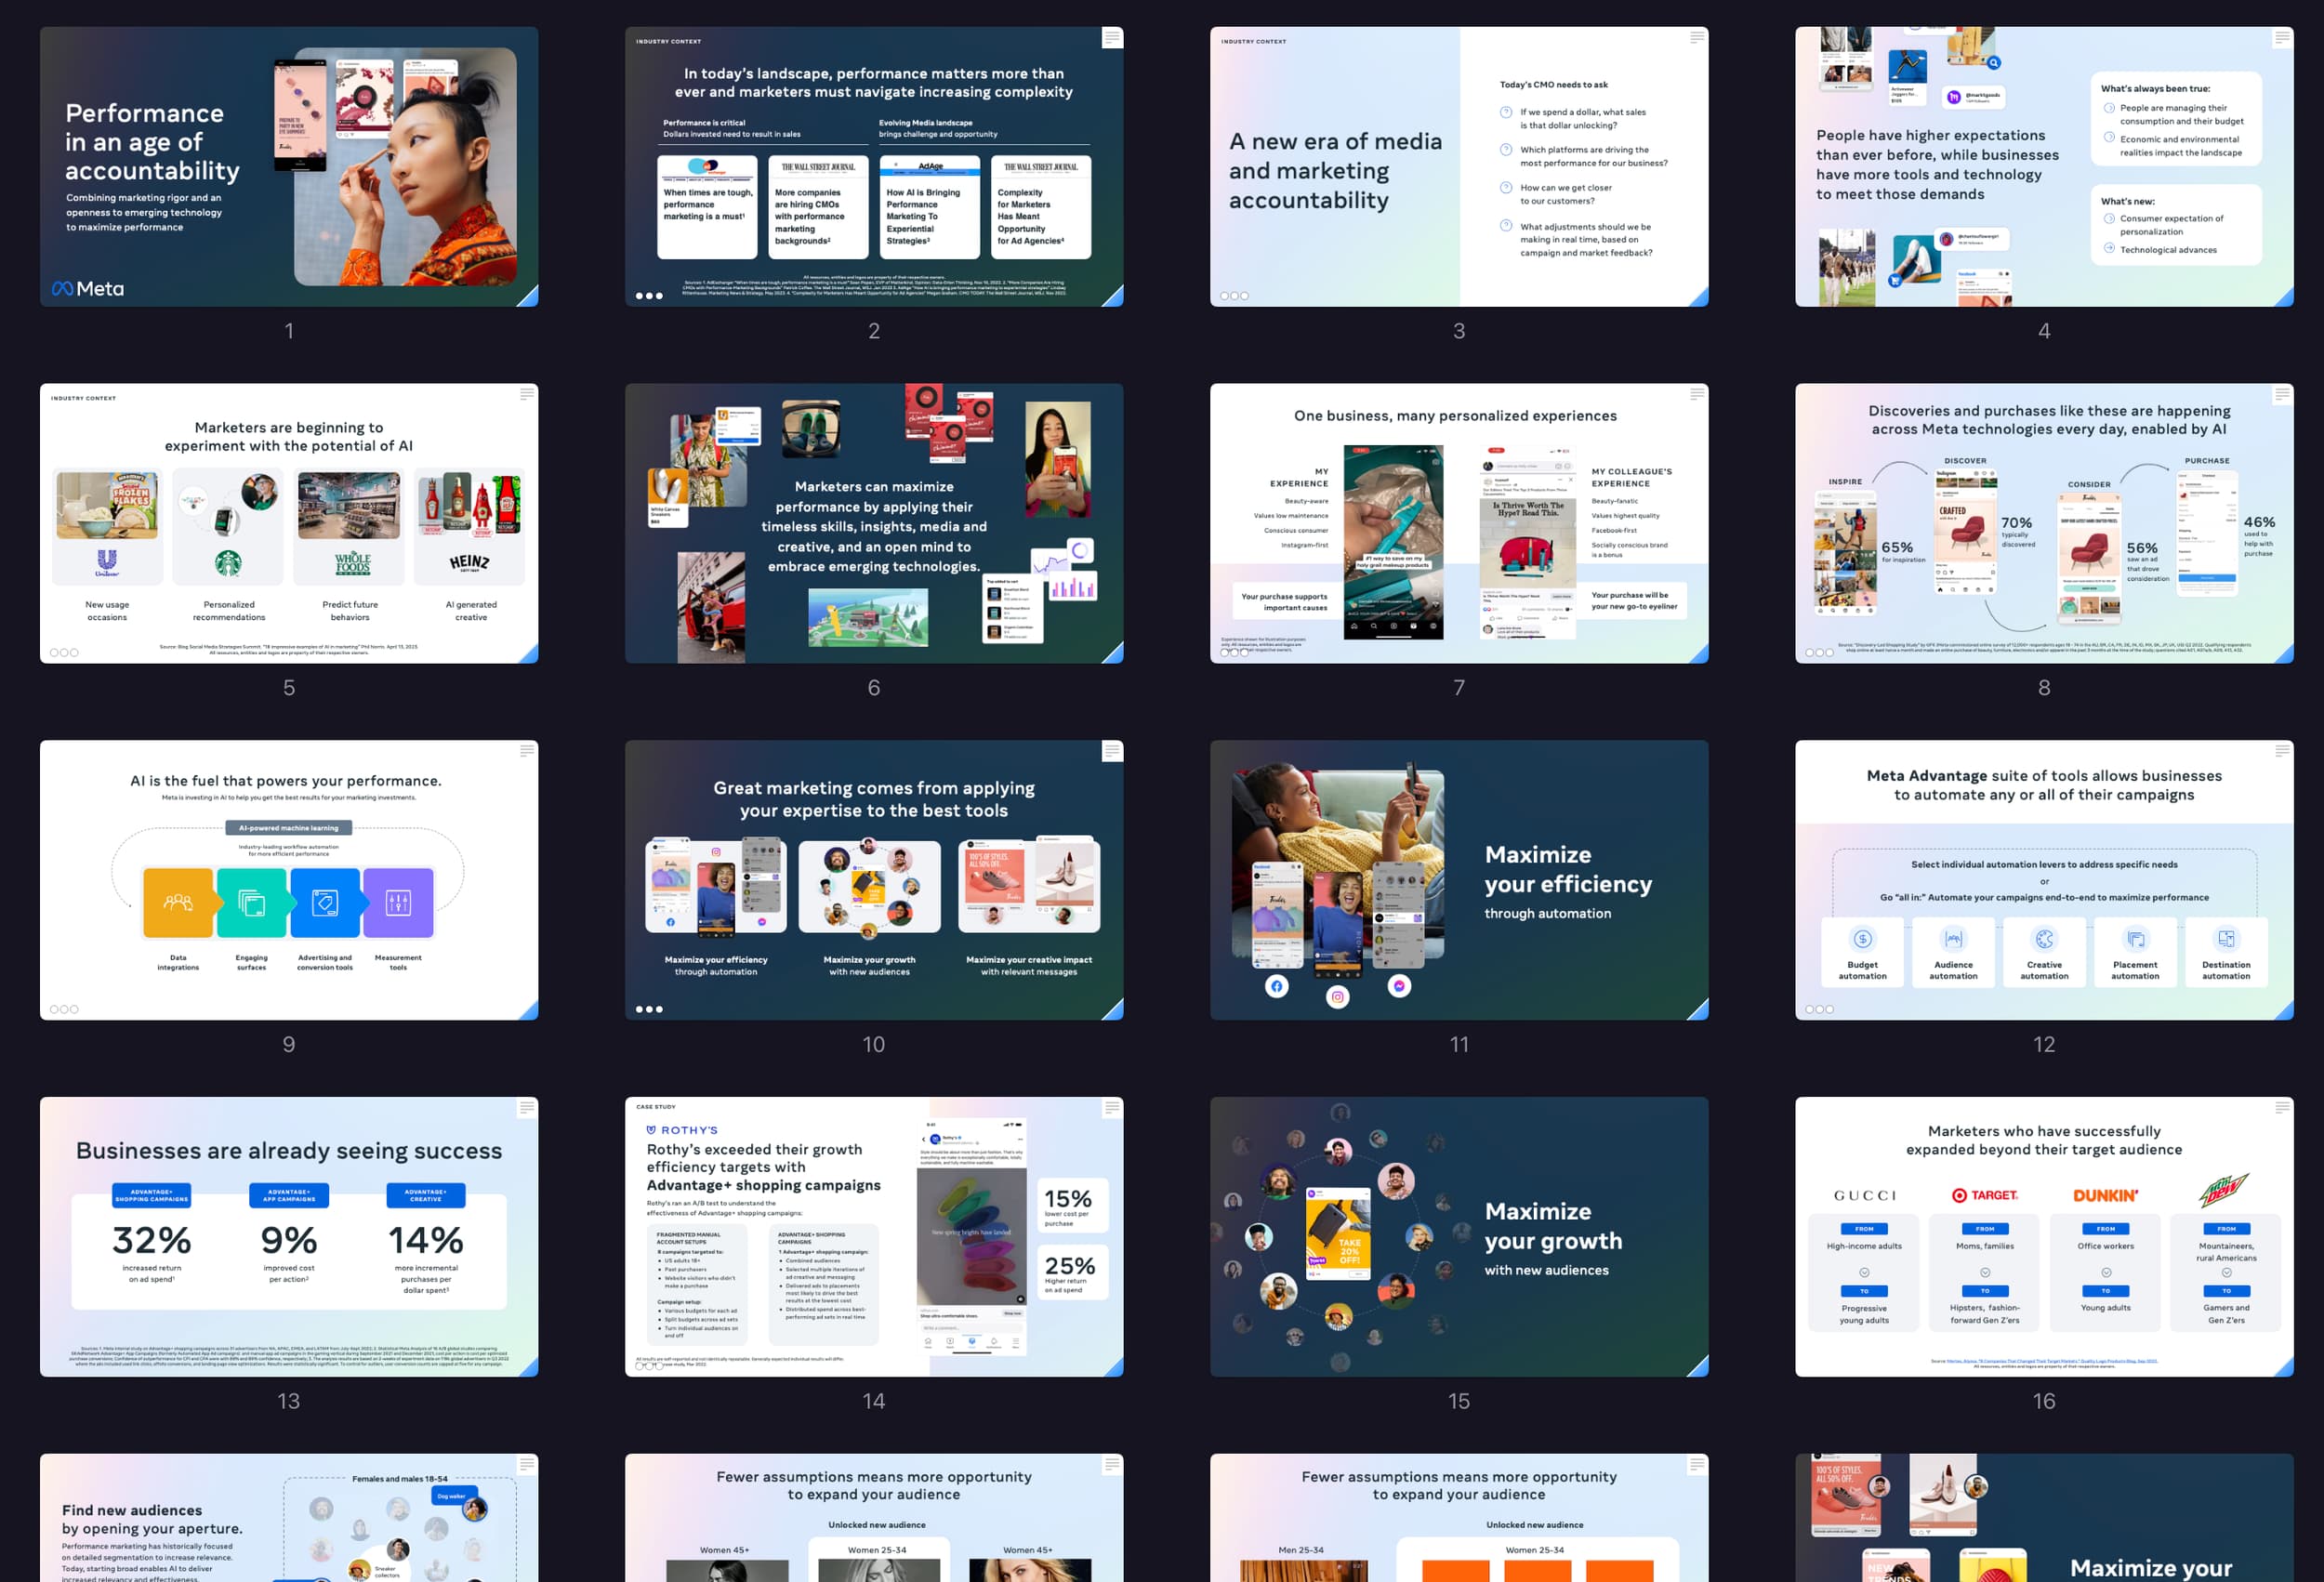The width and height of the screenshot is (2324, 1582).
Task: Select the Meta title slide thumbnail
Action: point(289,166)
